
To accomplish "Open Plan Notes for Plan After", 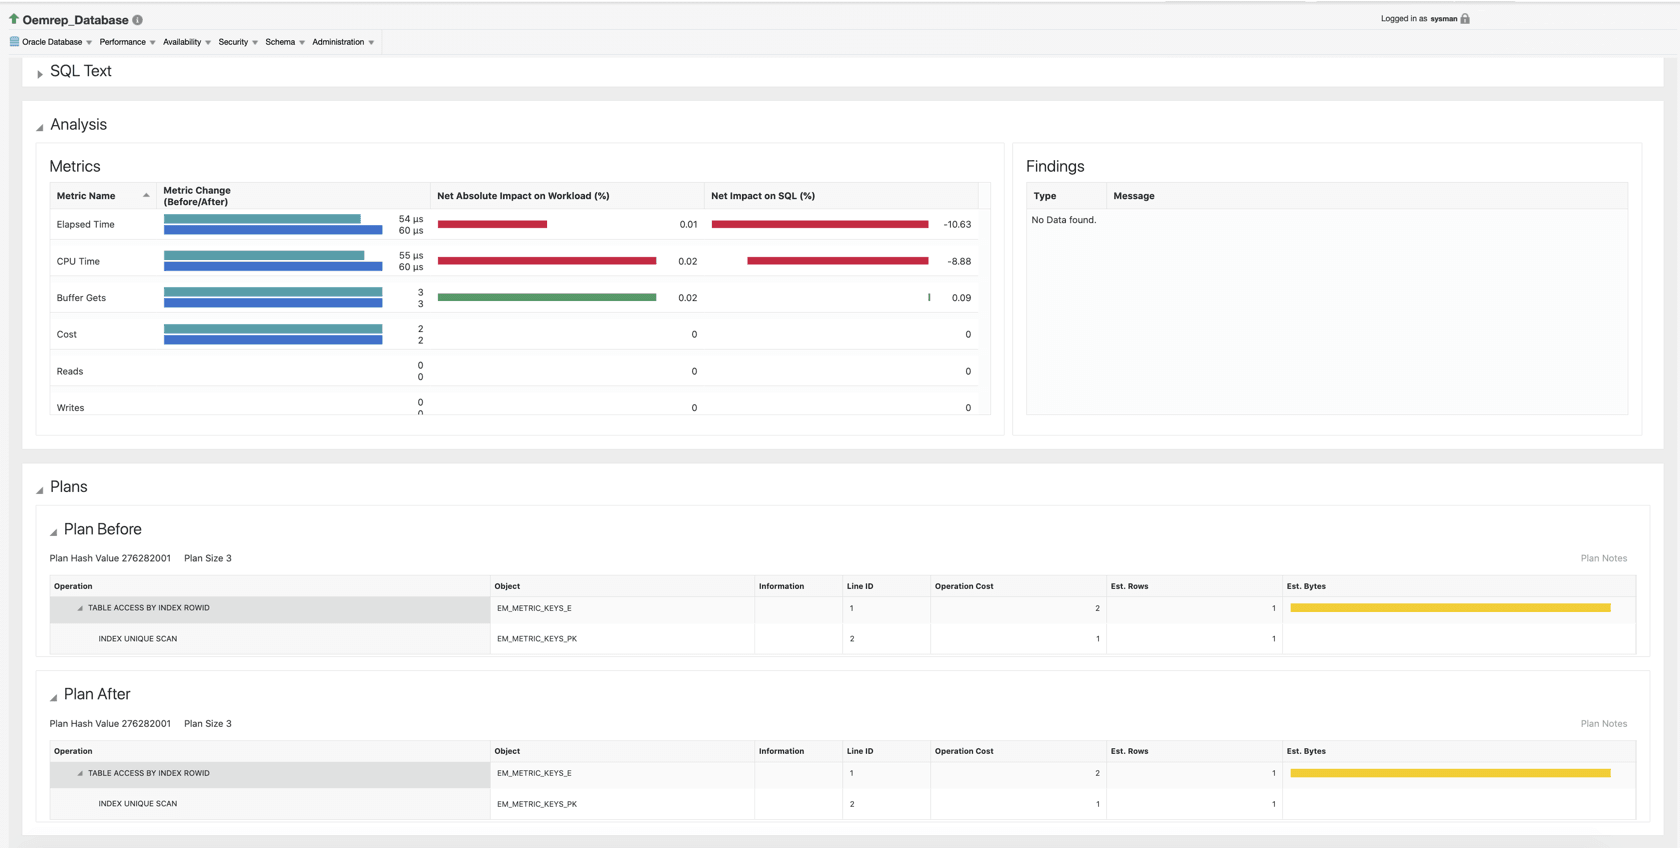I will pos(1603,723).
